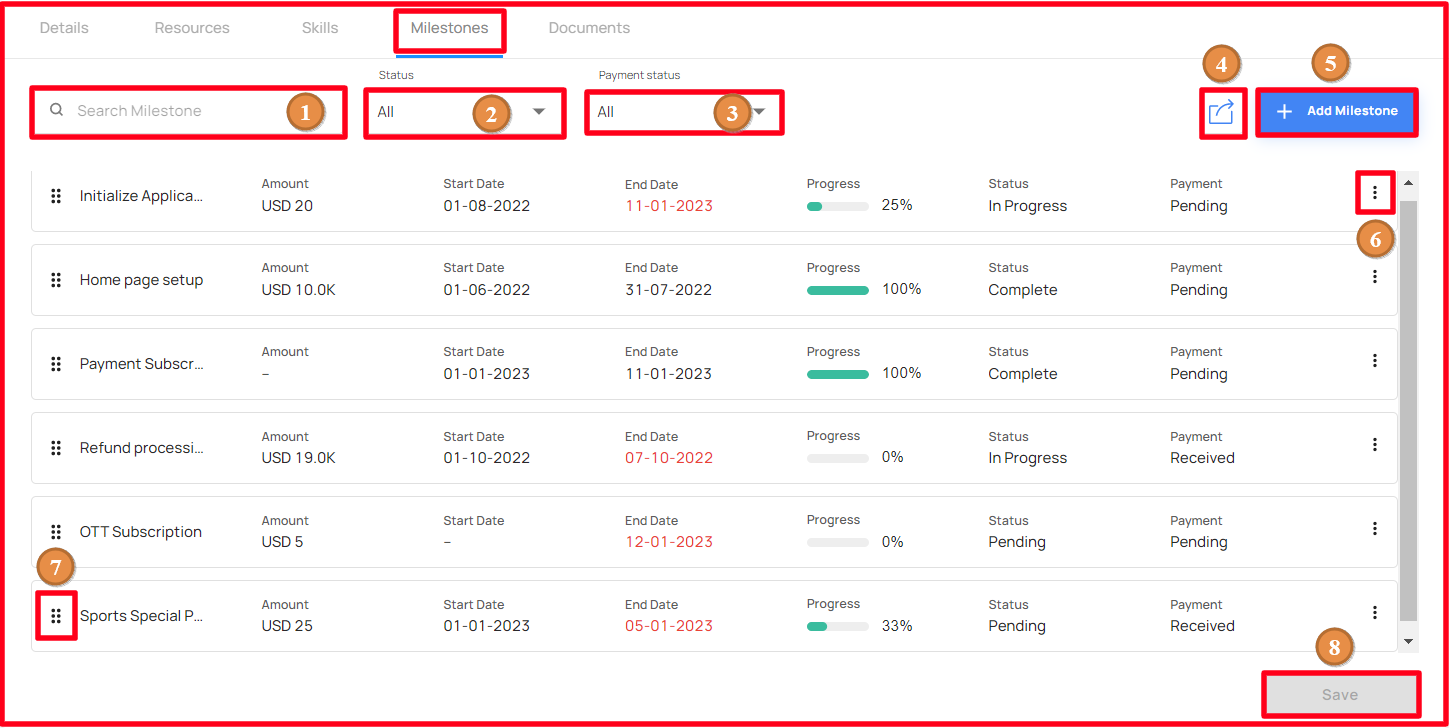
Task: Click the Add Milestone button
Action: 1337,111
